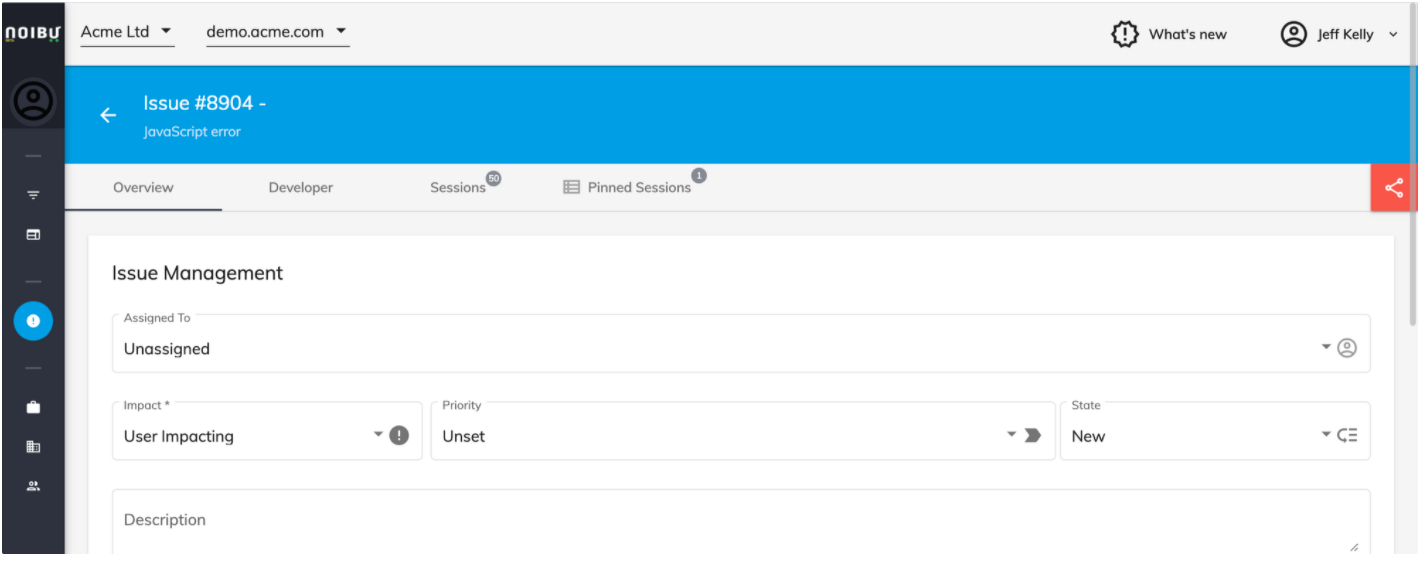Click into the Description text field
This screenshot has height=562, width=1420.
[741, 522]
